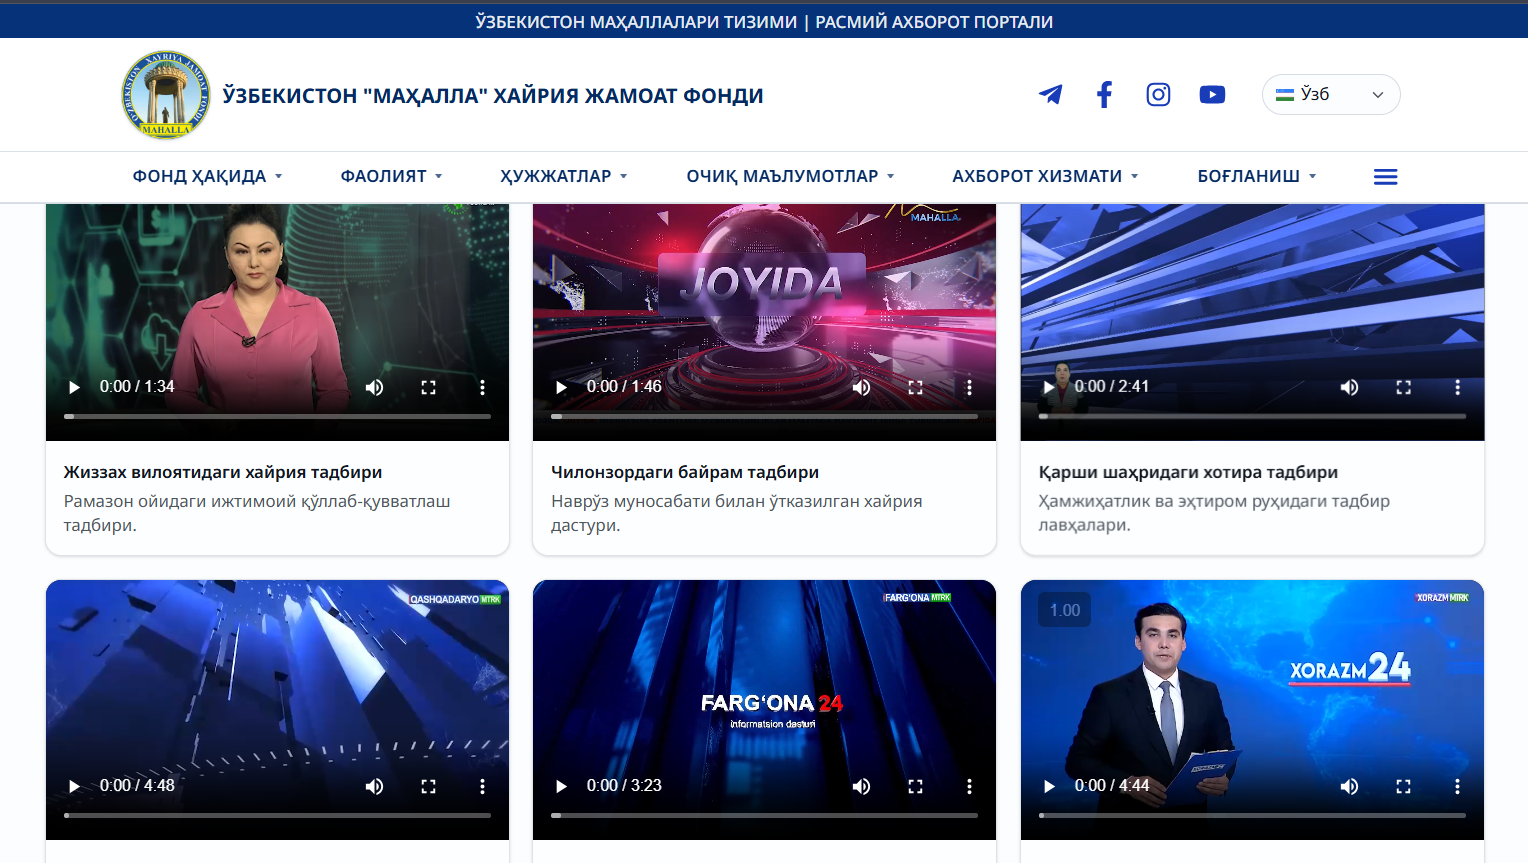Open the Ўзб language dropdown
The height and width of the screenshot is (863, 1528).
pyautogui.click(x=1331, y=95)
